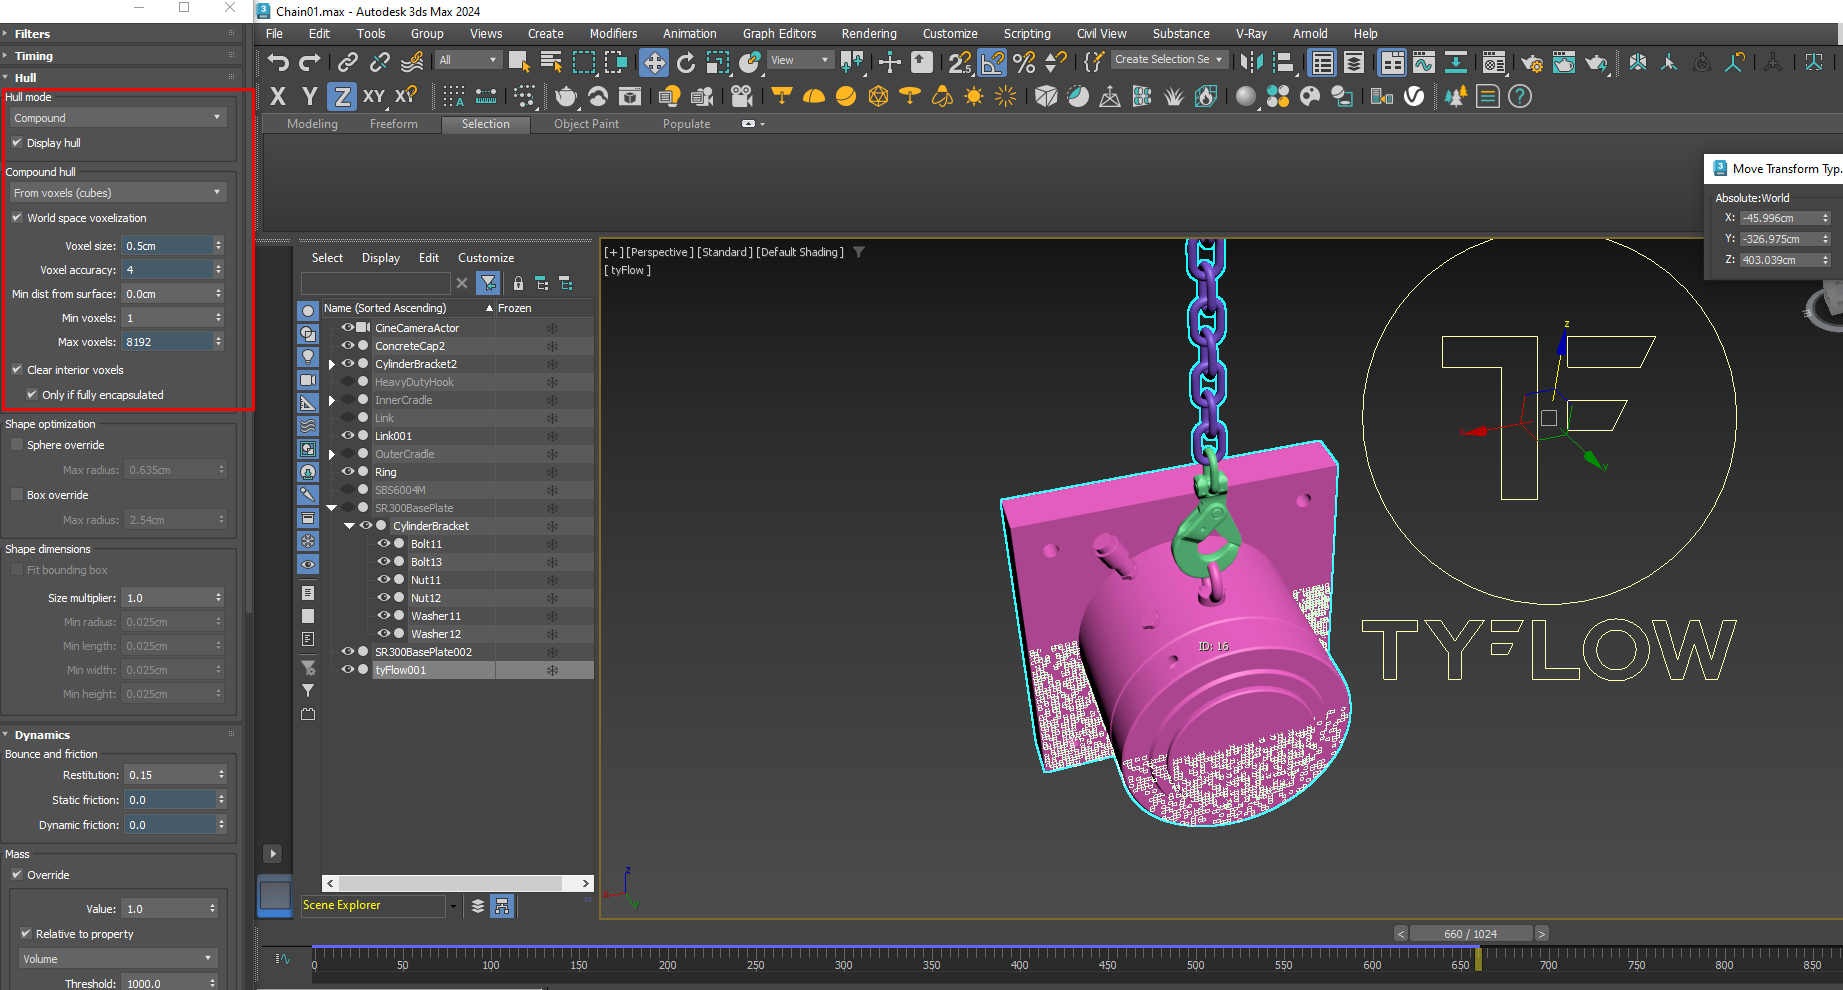
Task: Click the Redo arrow icon
Action: (x=310, y=63)
